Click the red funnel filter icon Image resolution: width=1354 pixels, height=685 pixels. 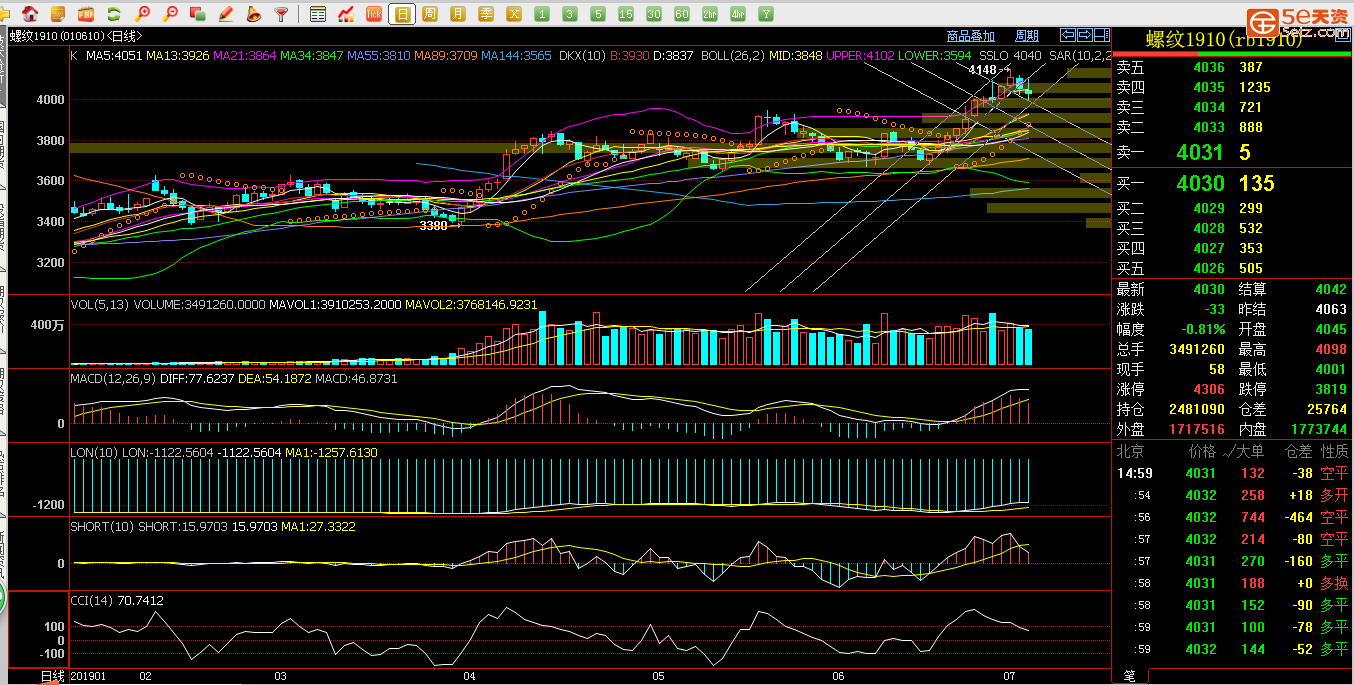click(x=282, y=14)
